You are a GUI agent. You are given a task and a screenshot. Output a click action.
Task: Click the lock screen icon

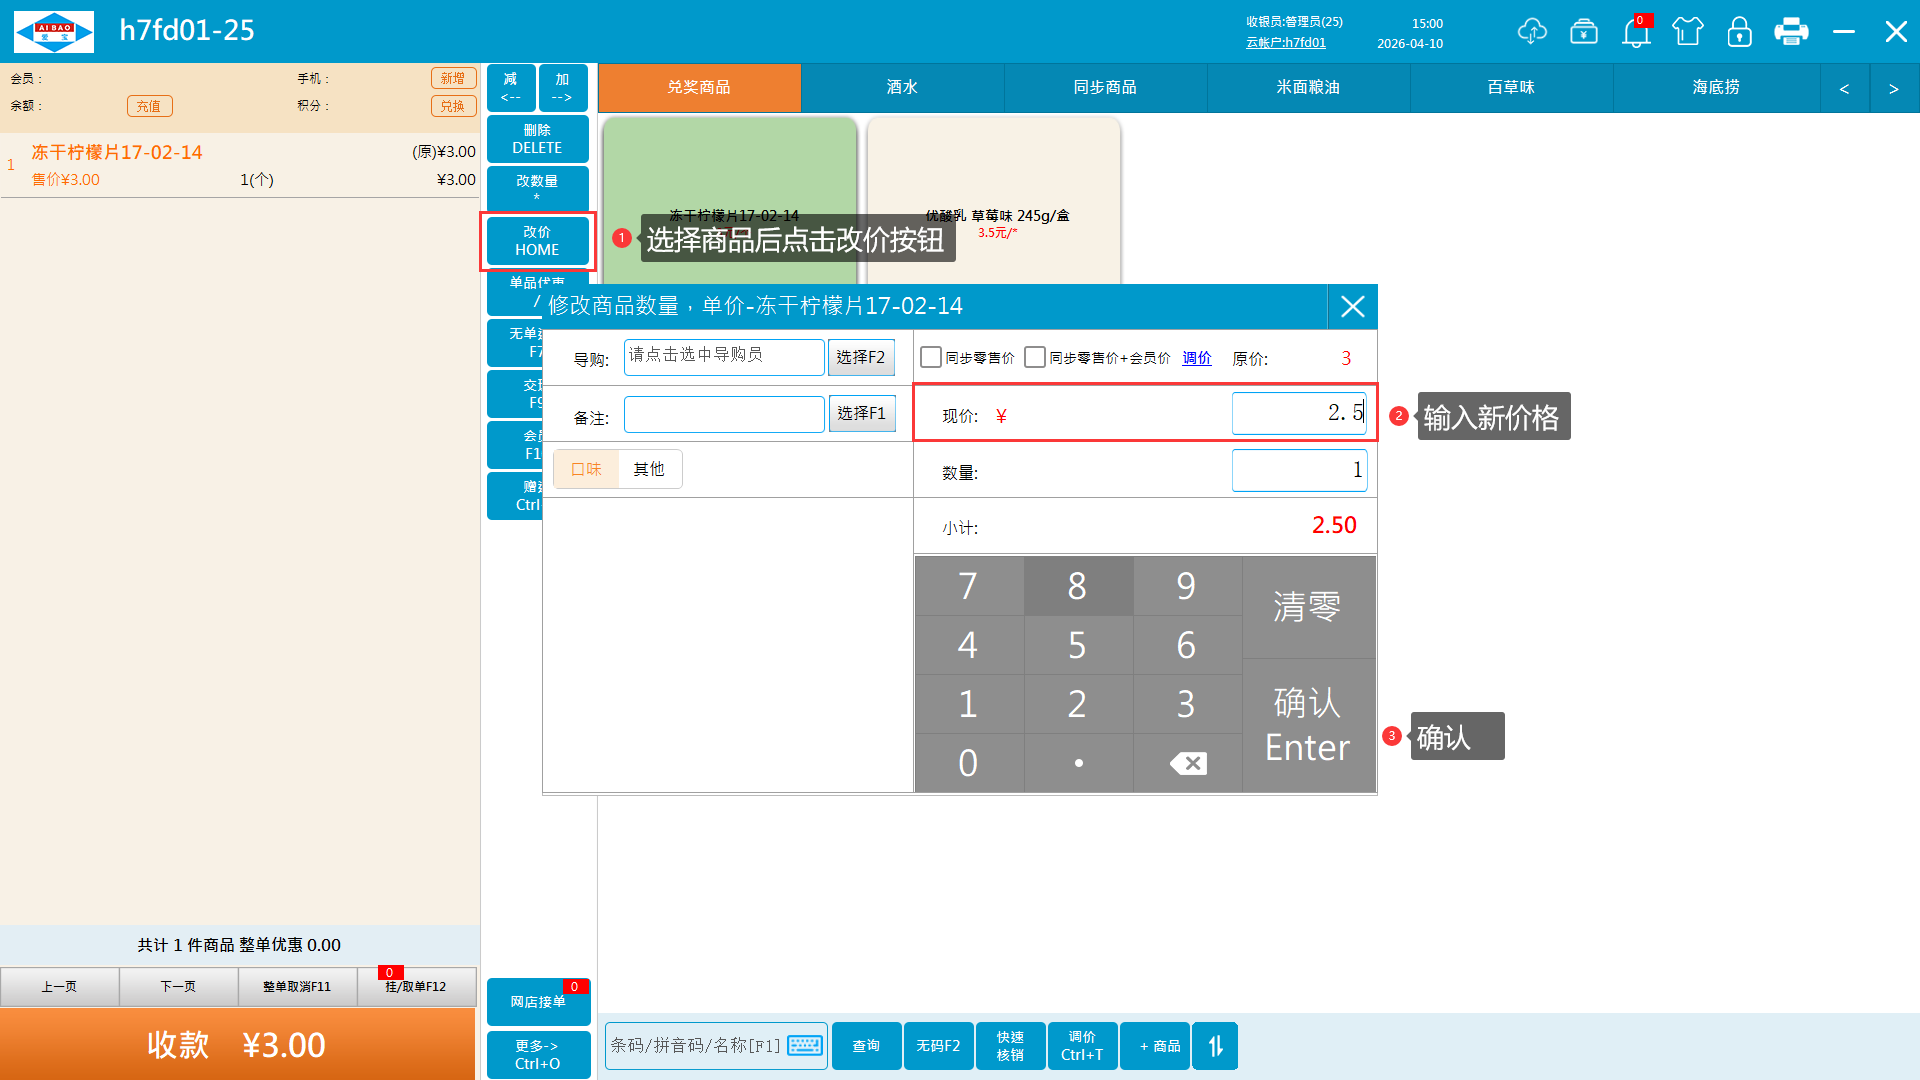1739,32
